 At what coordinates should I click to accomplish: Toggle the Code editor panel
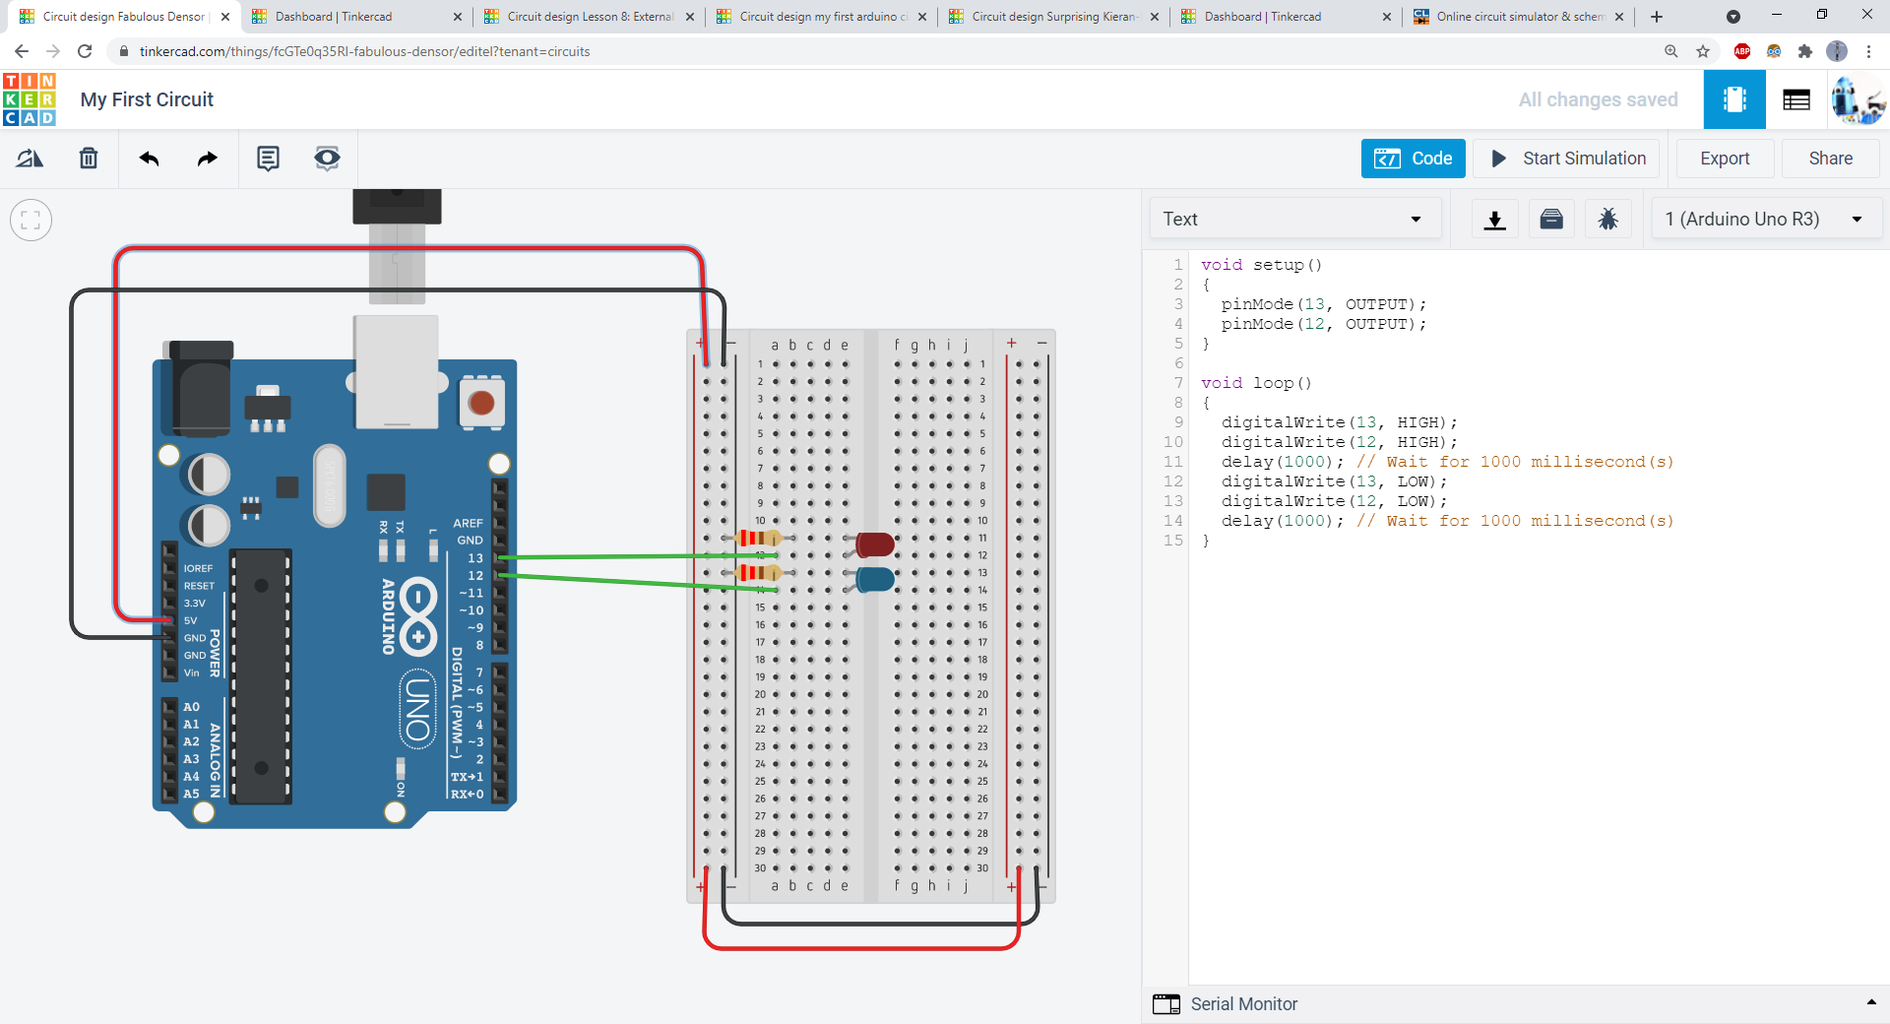pos(1412,158)
